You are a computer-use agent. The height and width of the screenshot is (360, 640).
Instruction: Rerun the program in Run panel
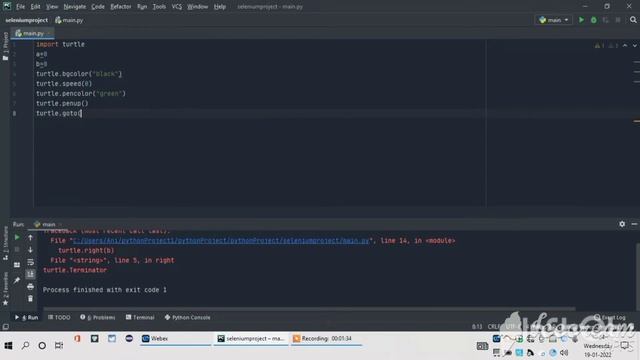coord(17,237)
